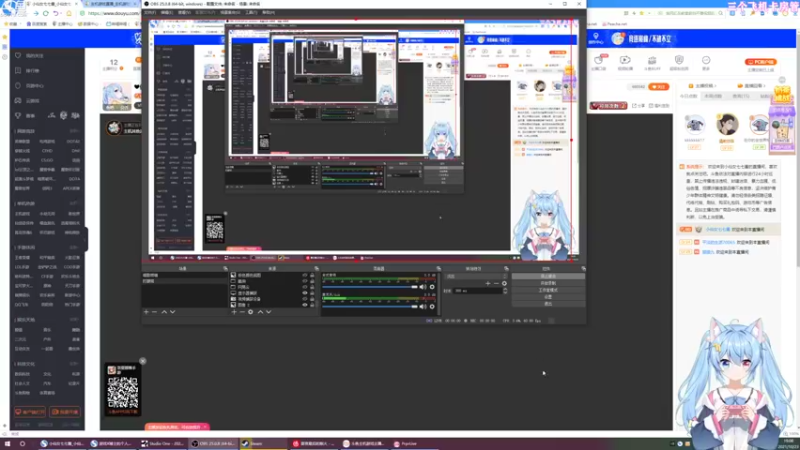
Task: Open the 帮助 menu in OBS
Action: coord(268,12)
